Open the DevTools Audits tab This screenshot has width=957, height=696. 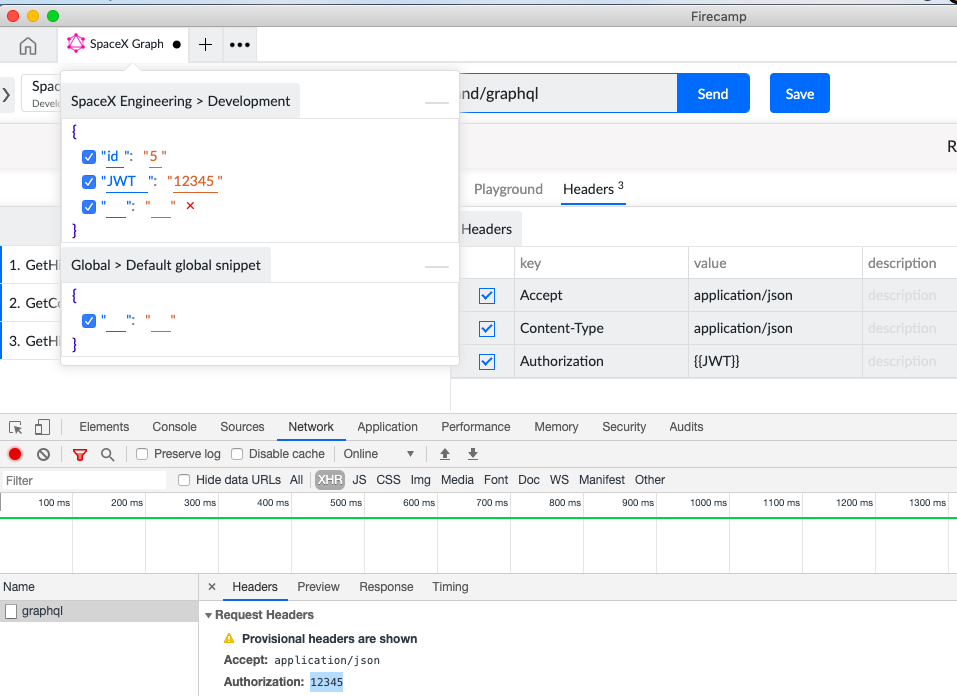[687, 427]
